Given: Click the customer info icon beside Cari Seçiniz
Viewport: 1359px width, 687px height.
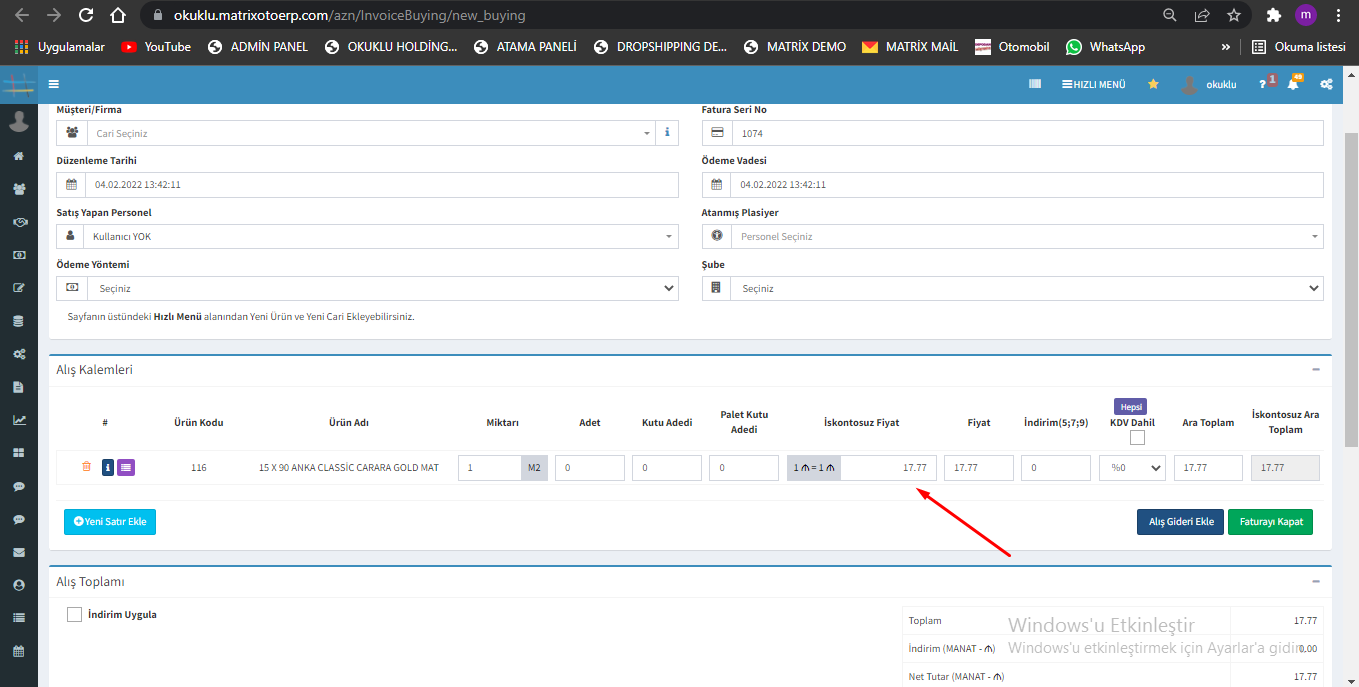Looking at the screenshot, I should coord(667,133).
